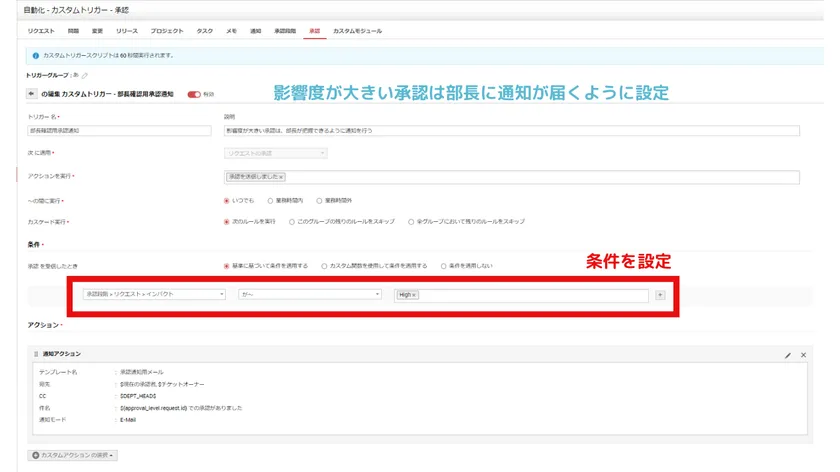The image size is (840, 472).
Task: Remove the 通知アクション with the X icon
Action: [x=803, y=354]
